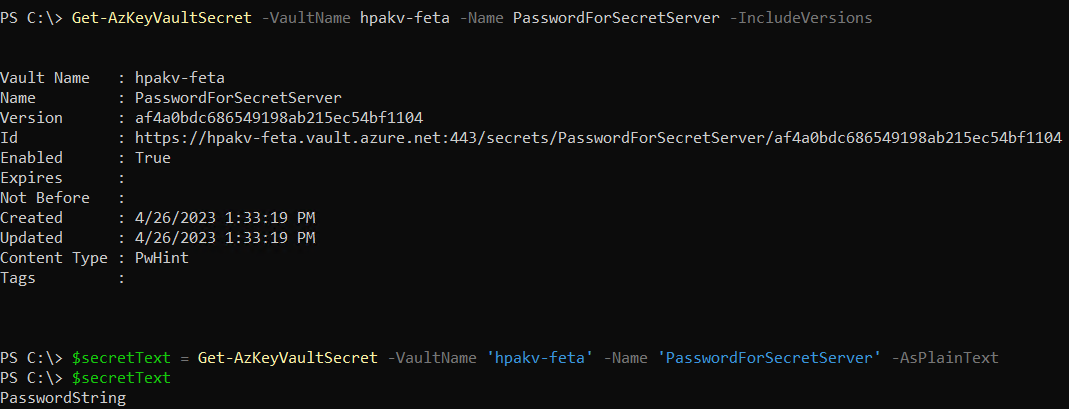
Task: Click the Not Before field label
Action: (x=45, y=198)
